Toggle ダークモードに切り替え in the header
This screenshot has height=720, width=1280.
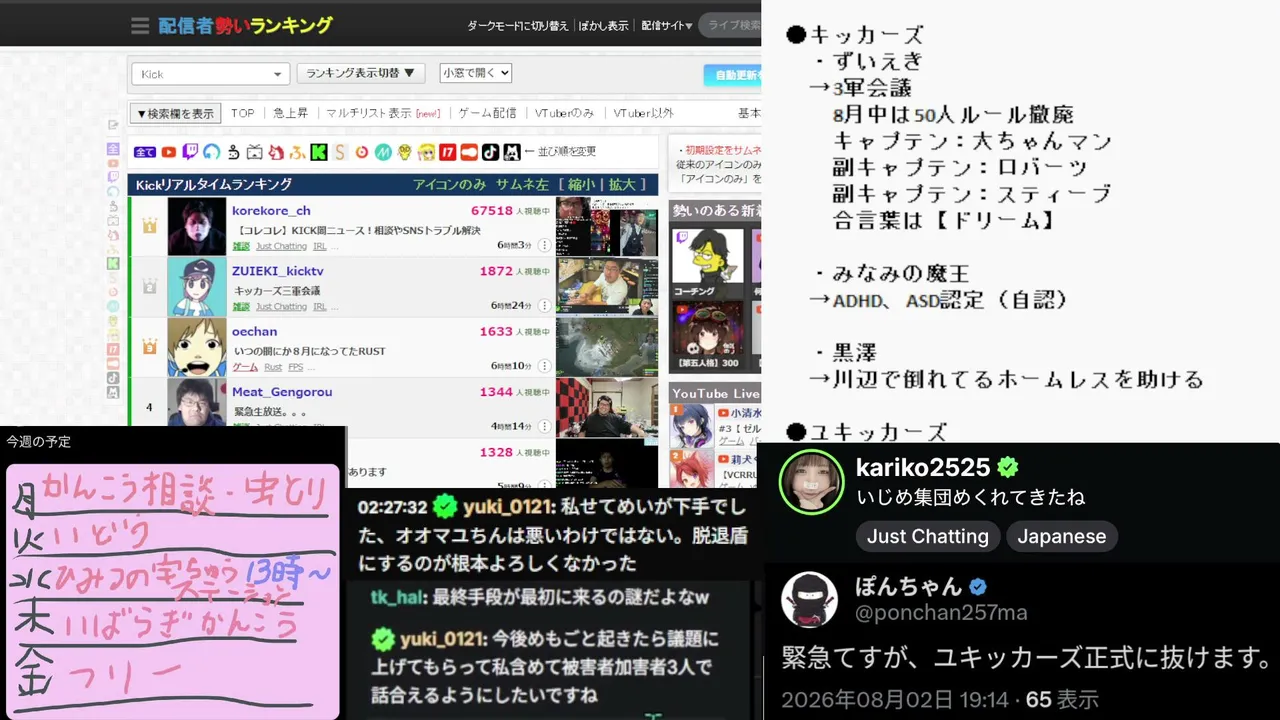[518, 26]
